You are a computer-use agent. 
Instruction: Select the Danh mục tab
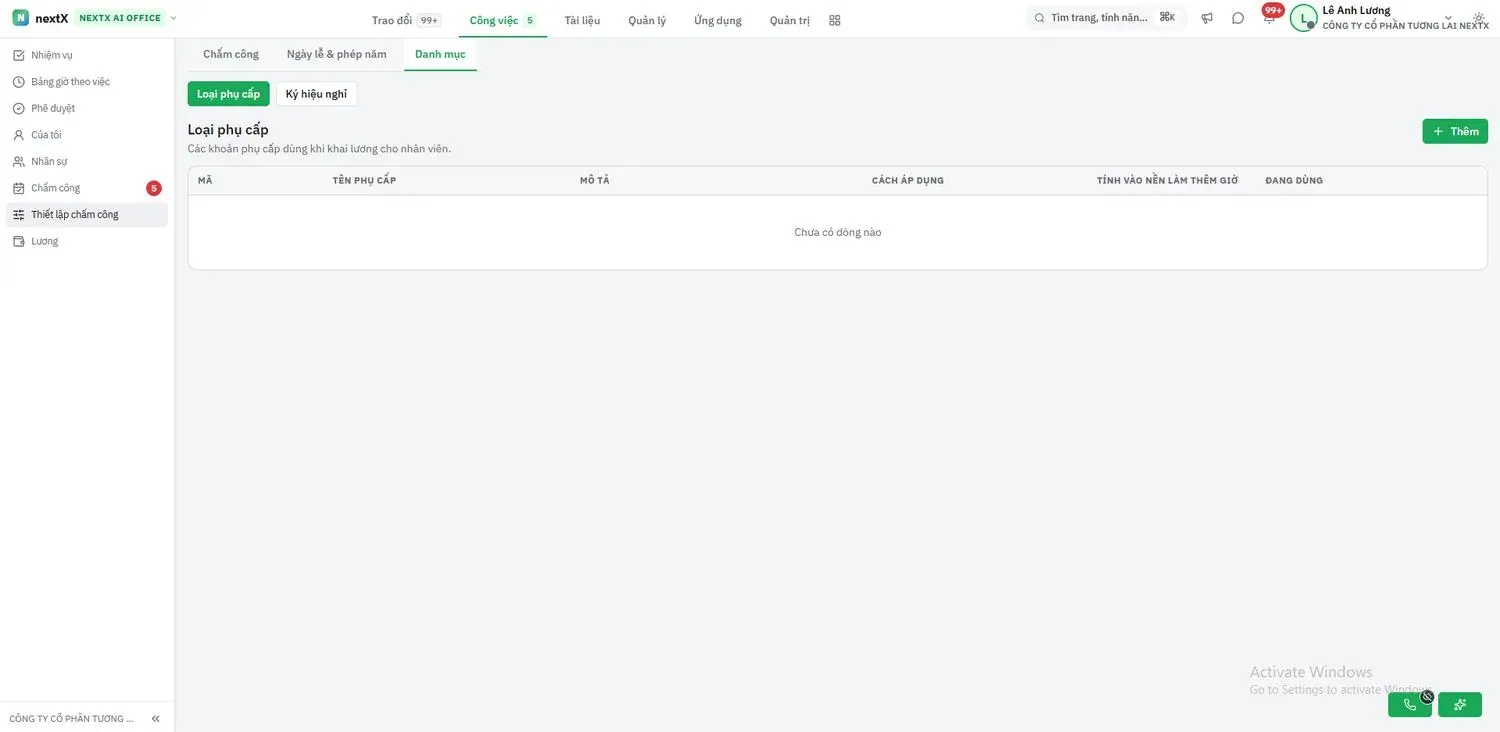440,54
